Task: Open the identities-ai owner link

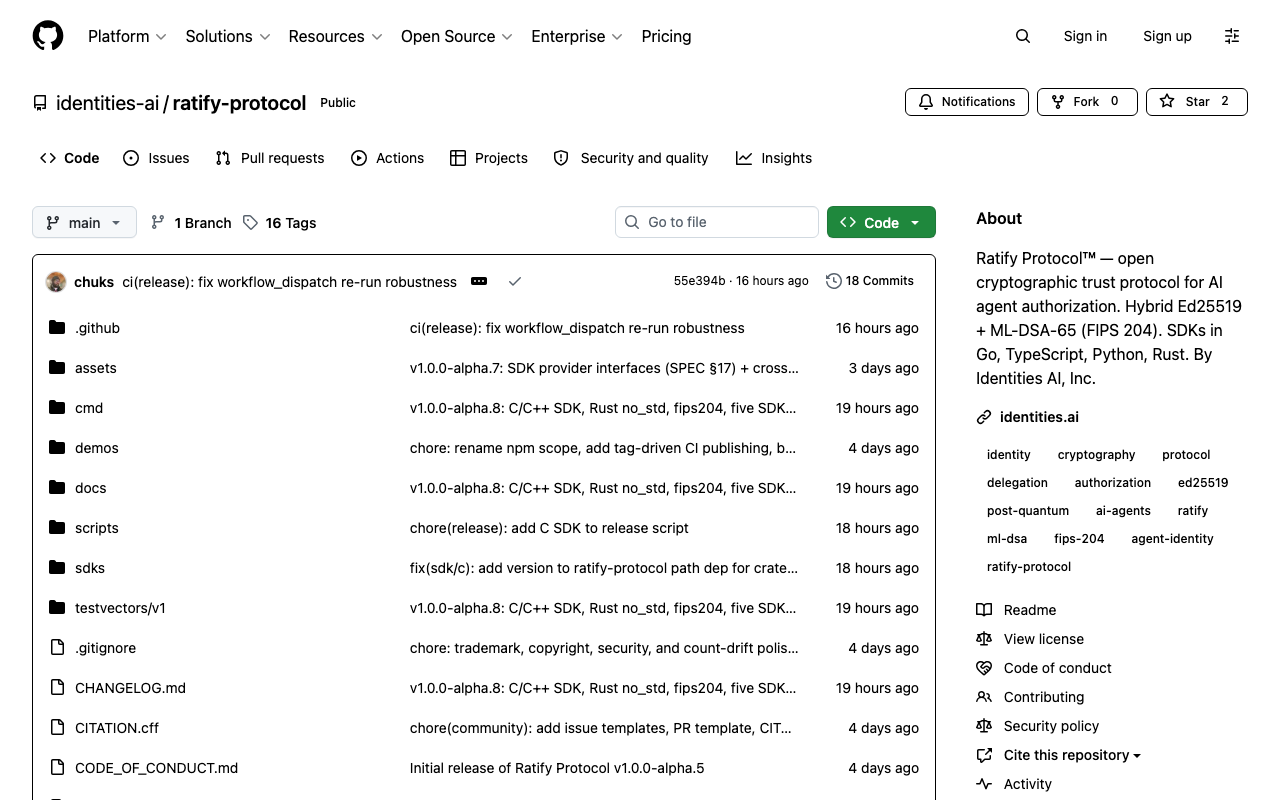Action: 108,103
